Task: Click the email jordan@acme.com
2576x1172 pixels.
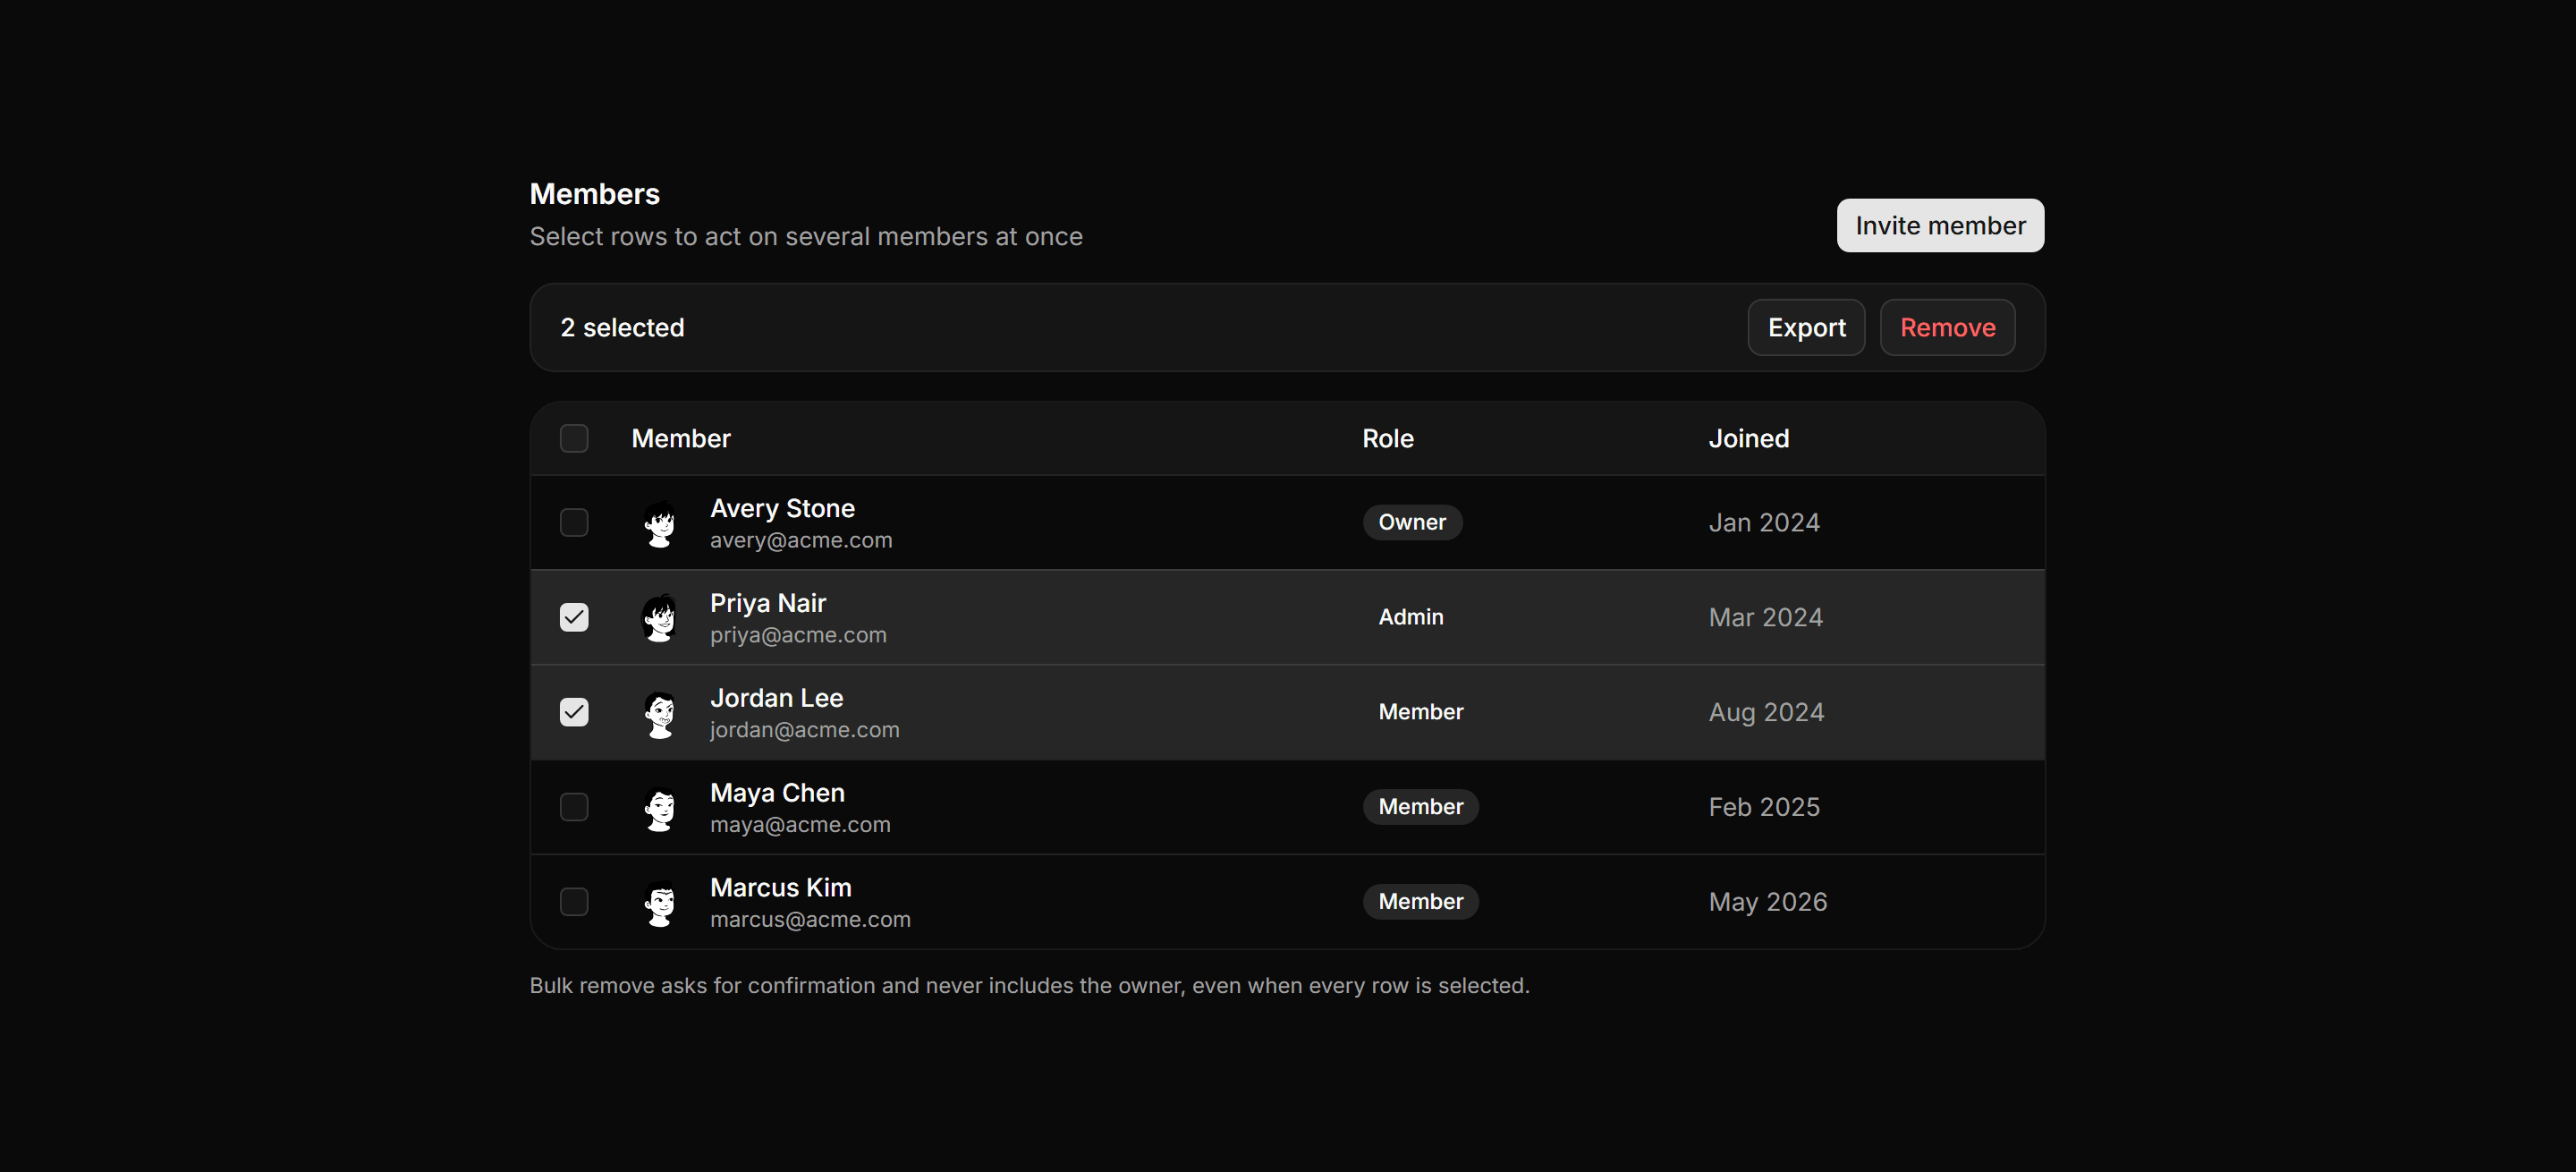Action: pos(804,730)
